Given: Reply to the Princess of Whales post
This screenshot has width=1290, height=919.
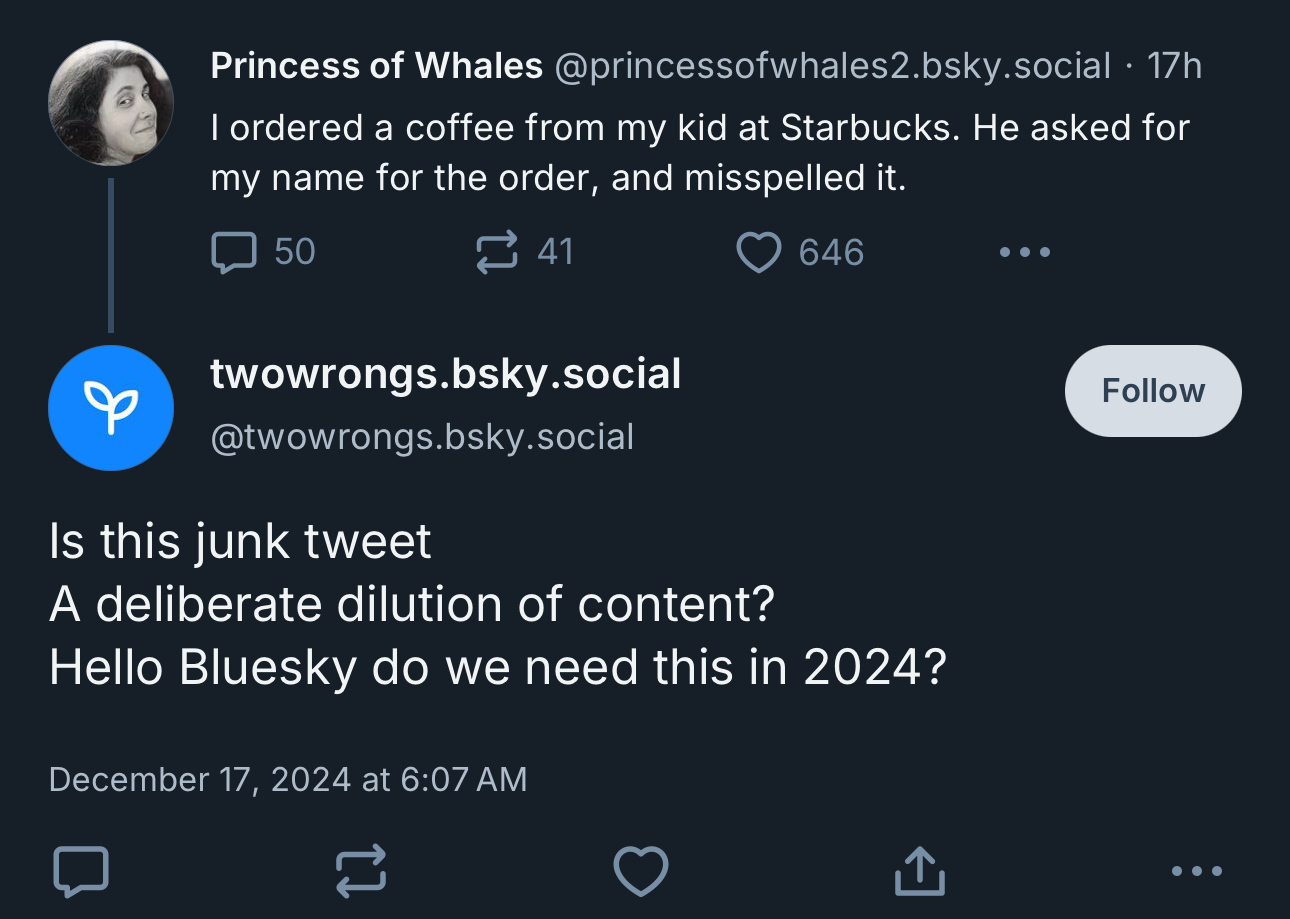Looking at the screenshot, I should [x=235, y=252].
